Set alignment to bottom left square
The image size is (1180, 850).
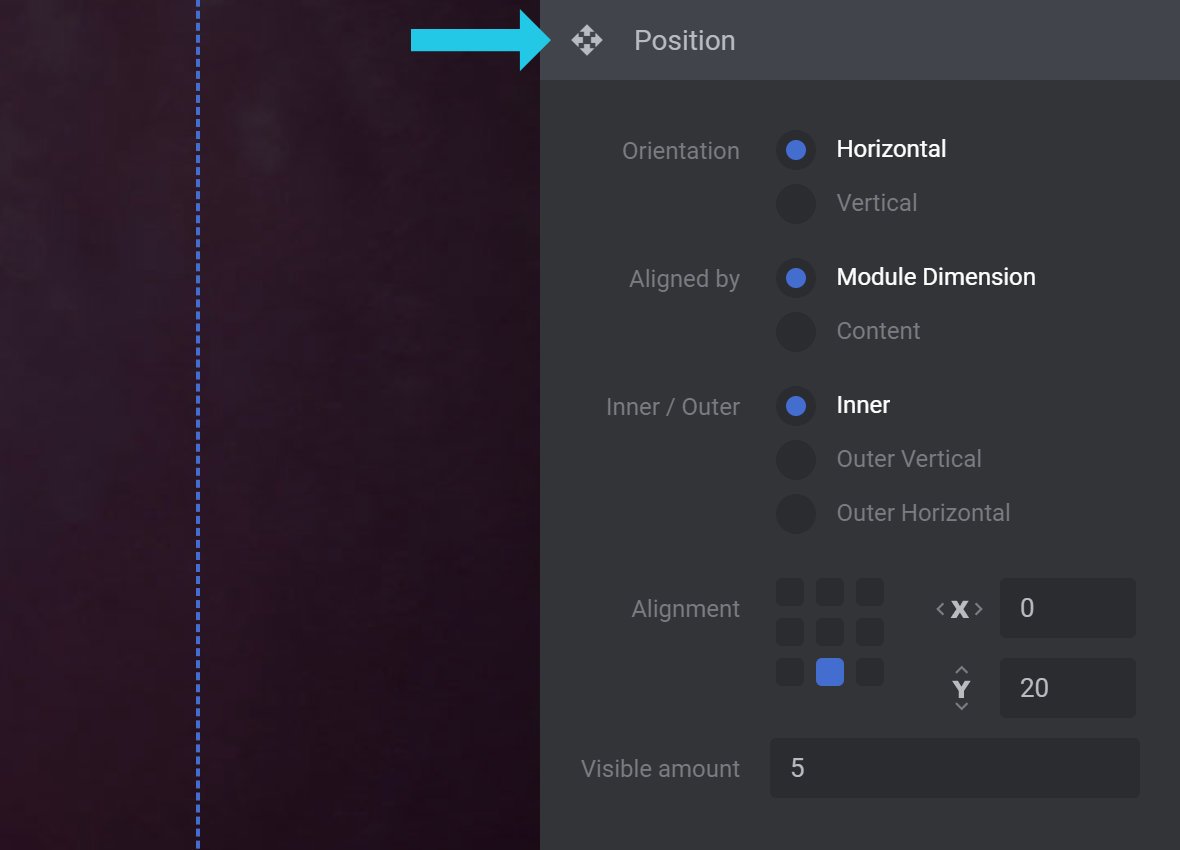pyautogui.click(x=789, y=672)
